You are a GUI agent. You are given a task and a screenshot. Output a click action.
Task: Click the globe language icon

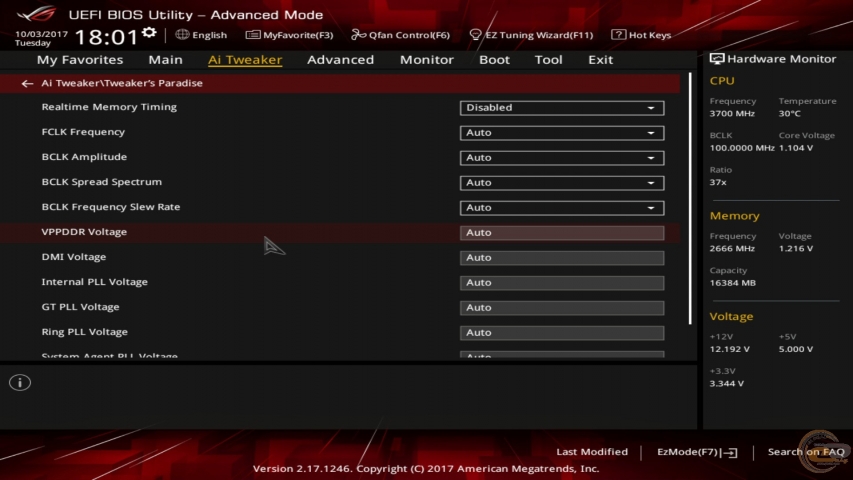(182, 35)
